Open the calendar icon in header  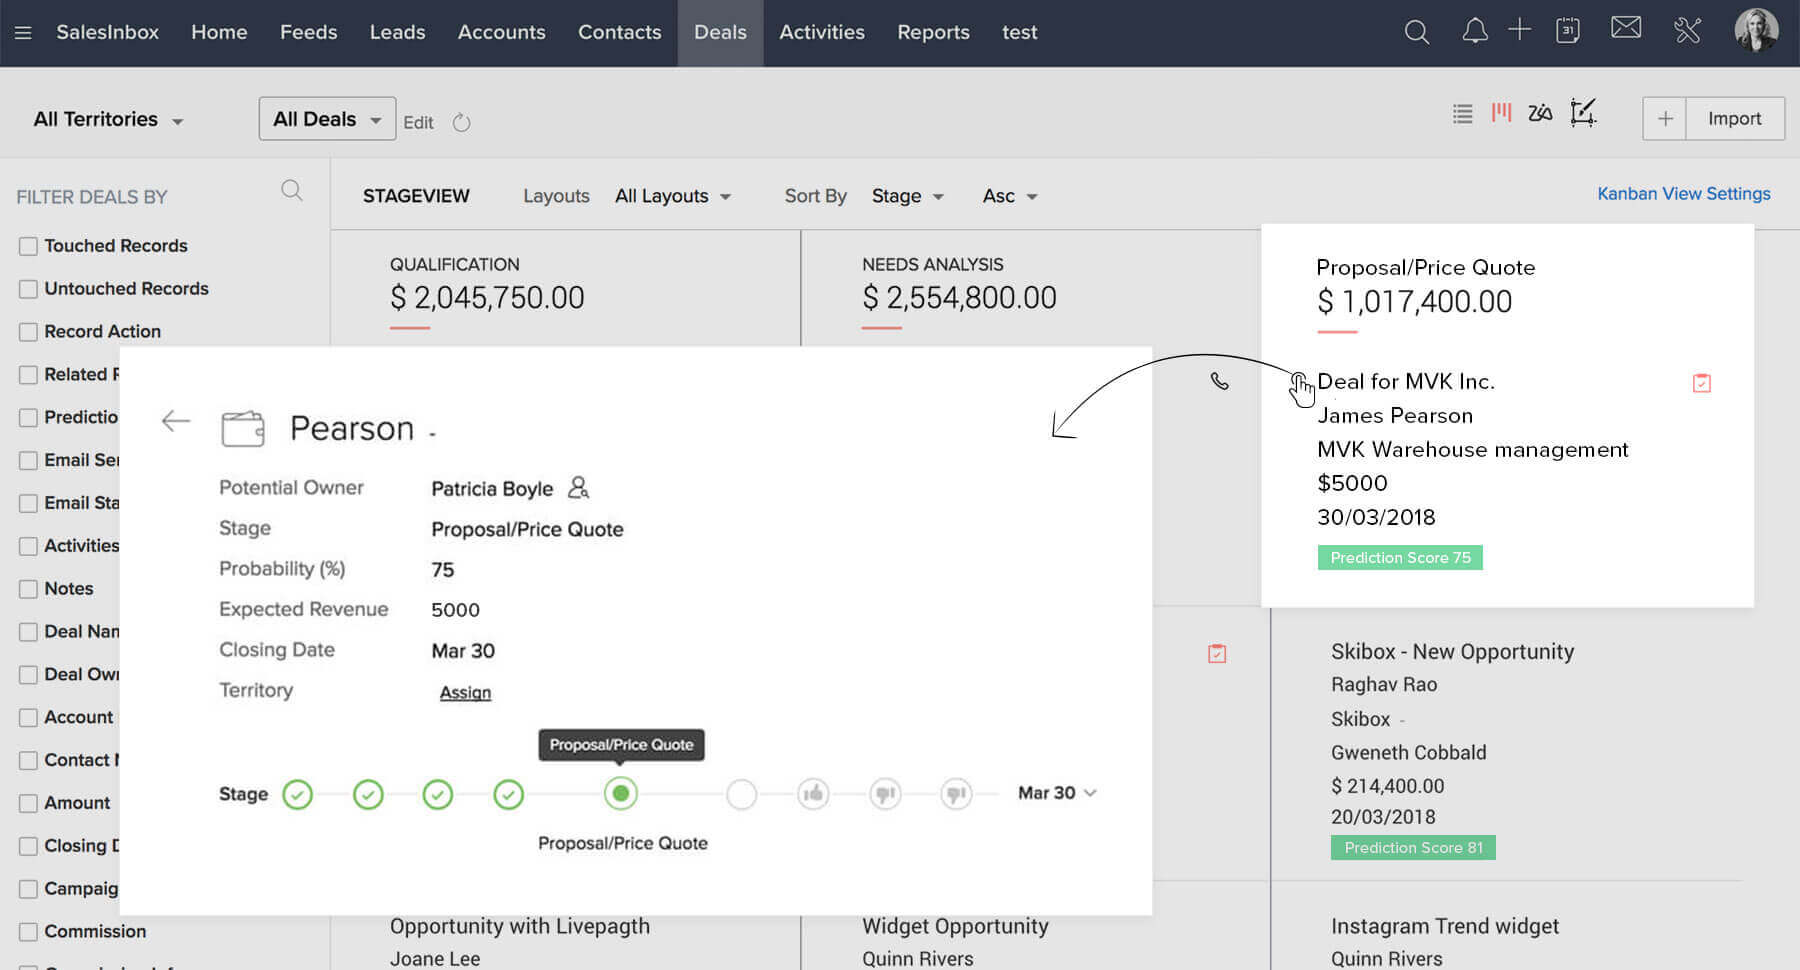(x=1567, y=31)
